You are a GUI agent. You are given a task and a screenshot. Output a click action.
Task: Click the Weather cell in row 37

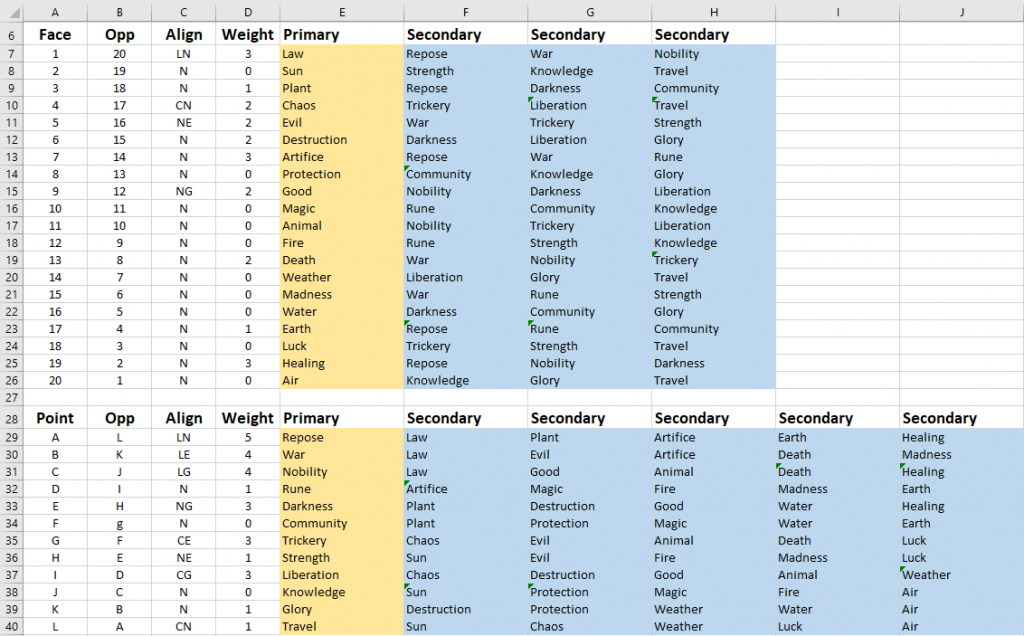(961, 575)
